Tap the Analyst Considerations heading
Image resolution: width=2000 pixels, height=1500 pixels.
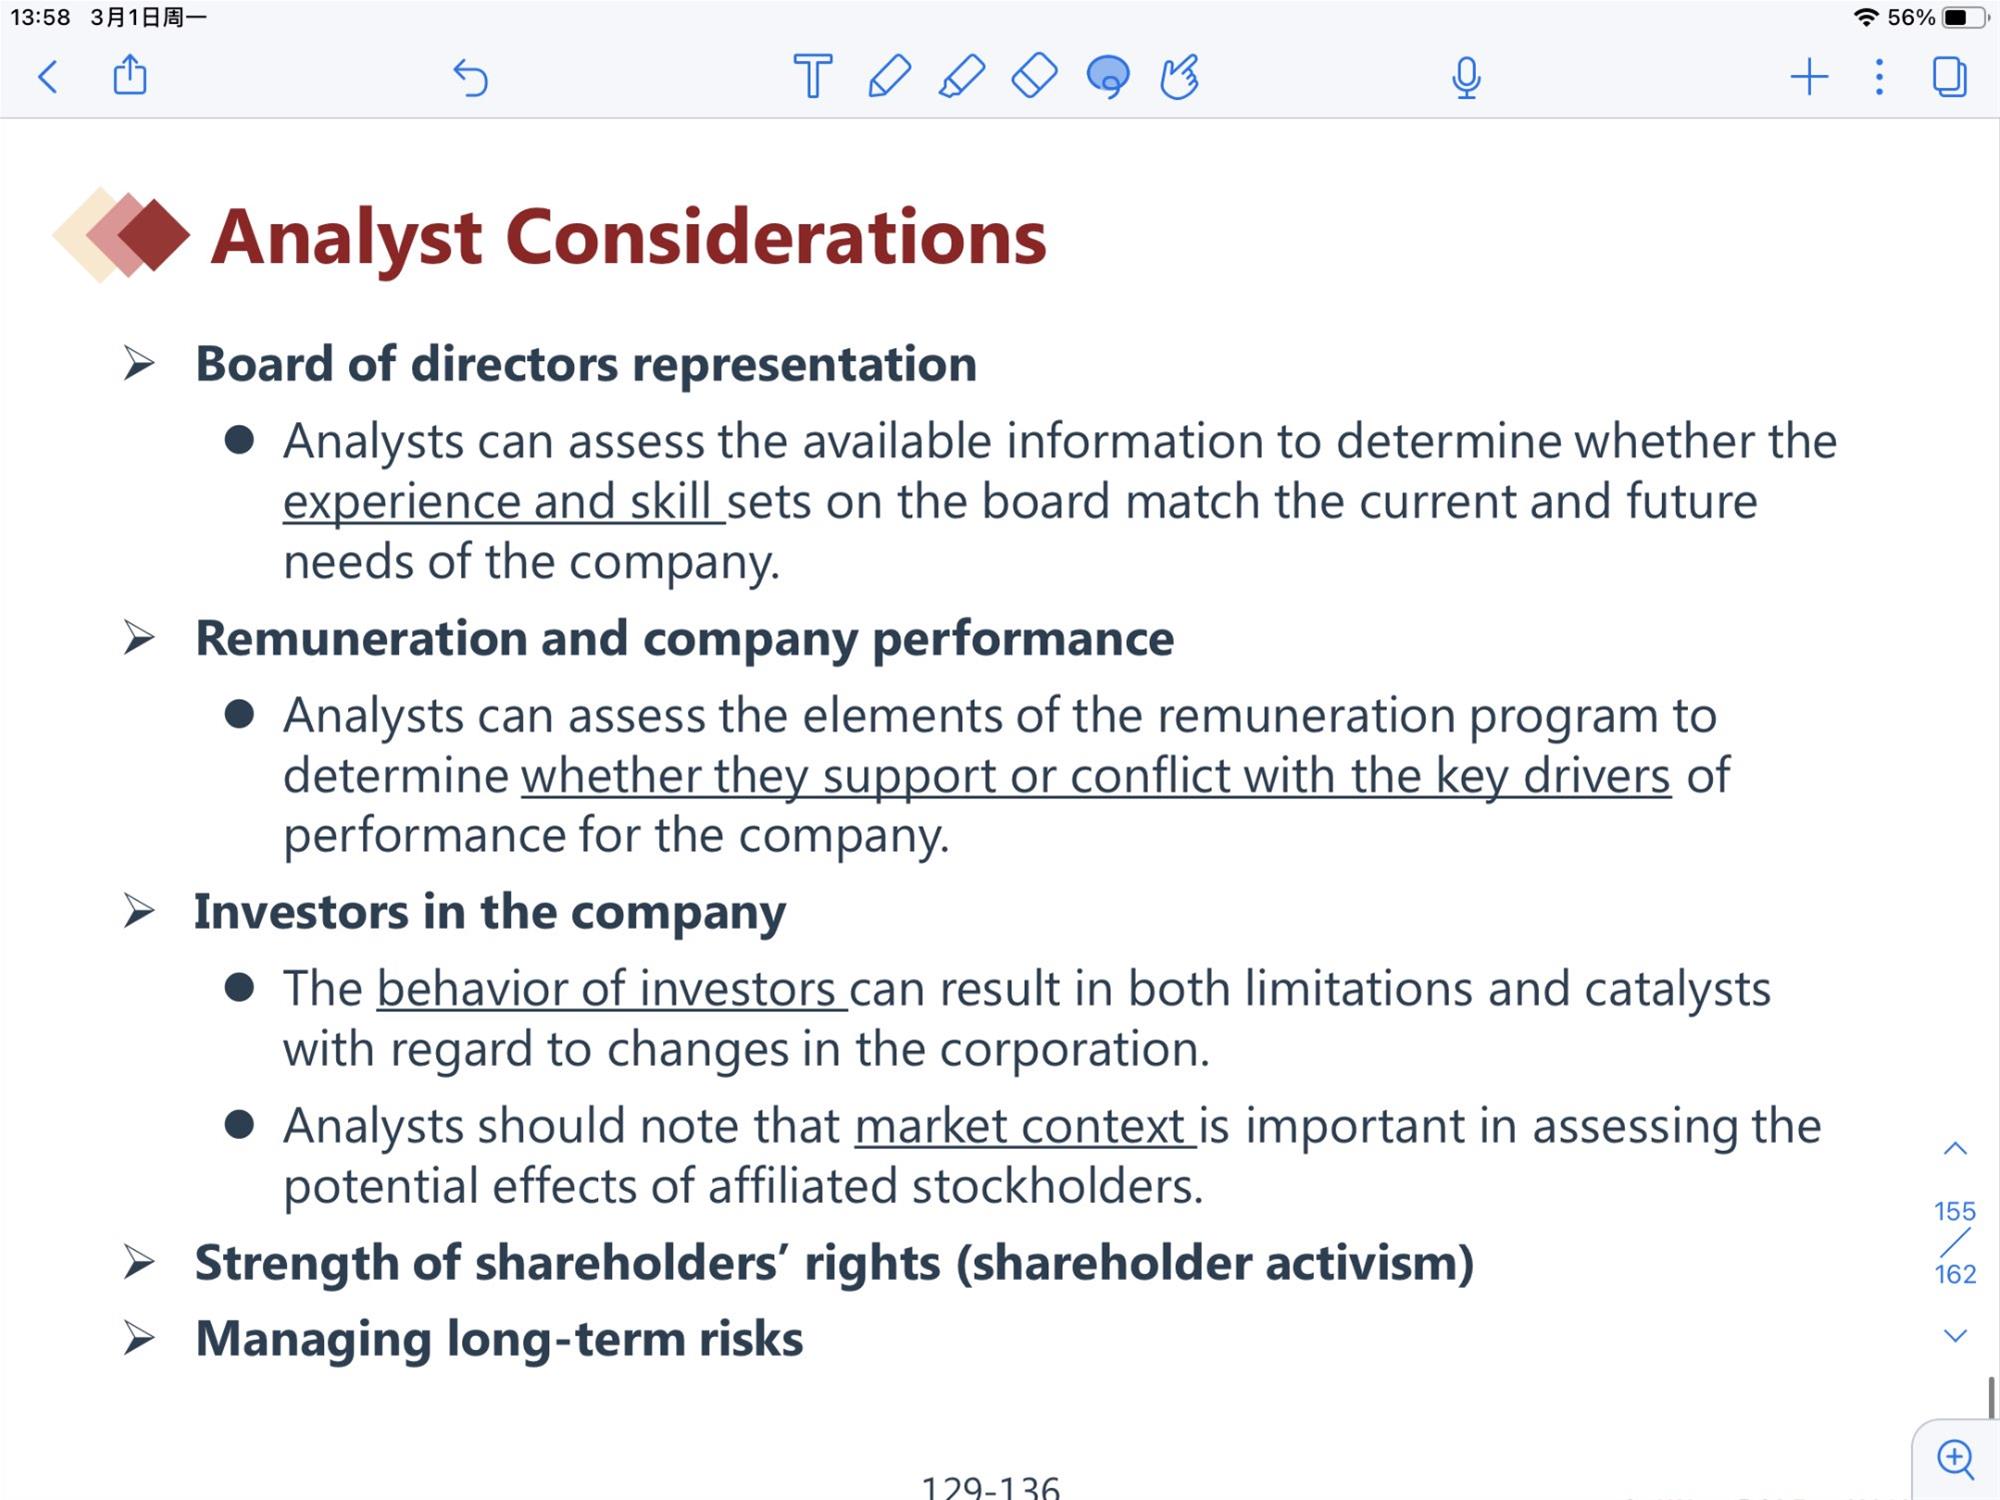628,236
